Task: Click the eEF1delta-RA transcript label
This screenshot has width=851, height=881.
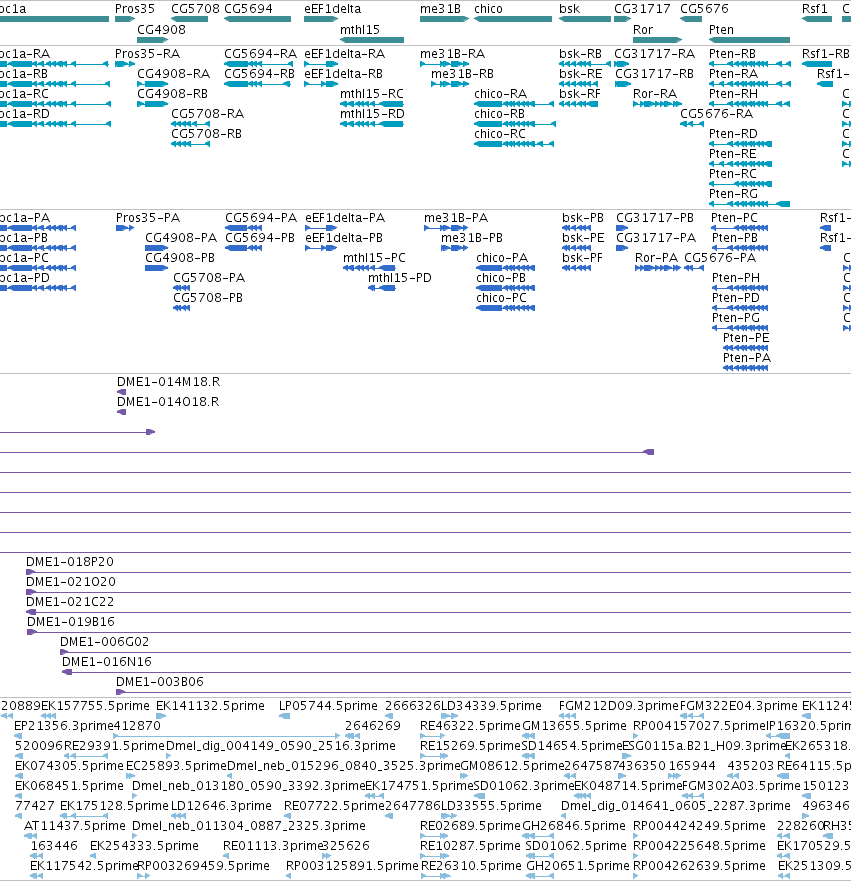Action: pos(344,54)
